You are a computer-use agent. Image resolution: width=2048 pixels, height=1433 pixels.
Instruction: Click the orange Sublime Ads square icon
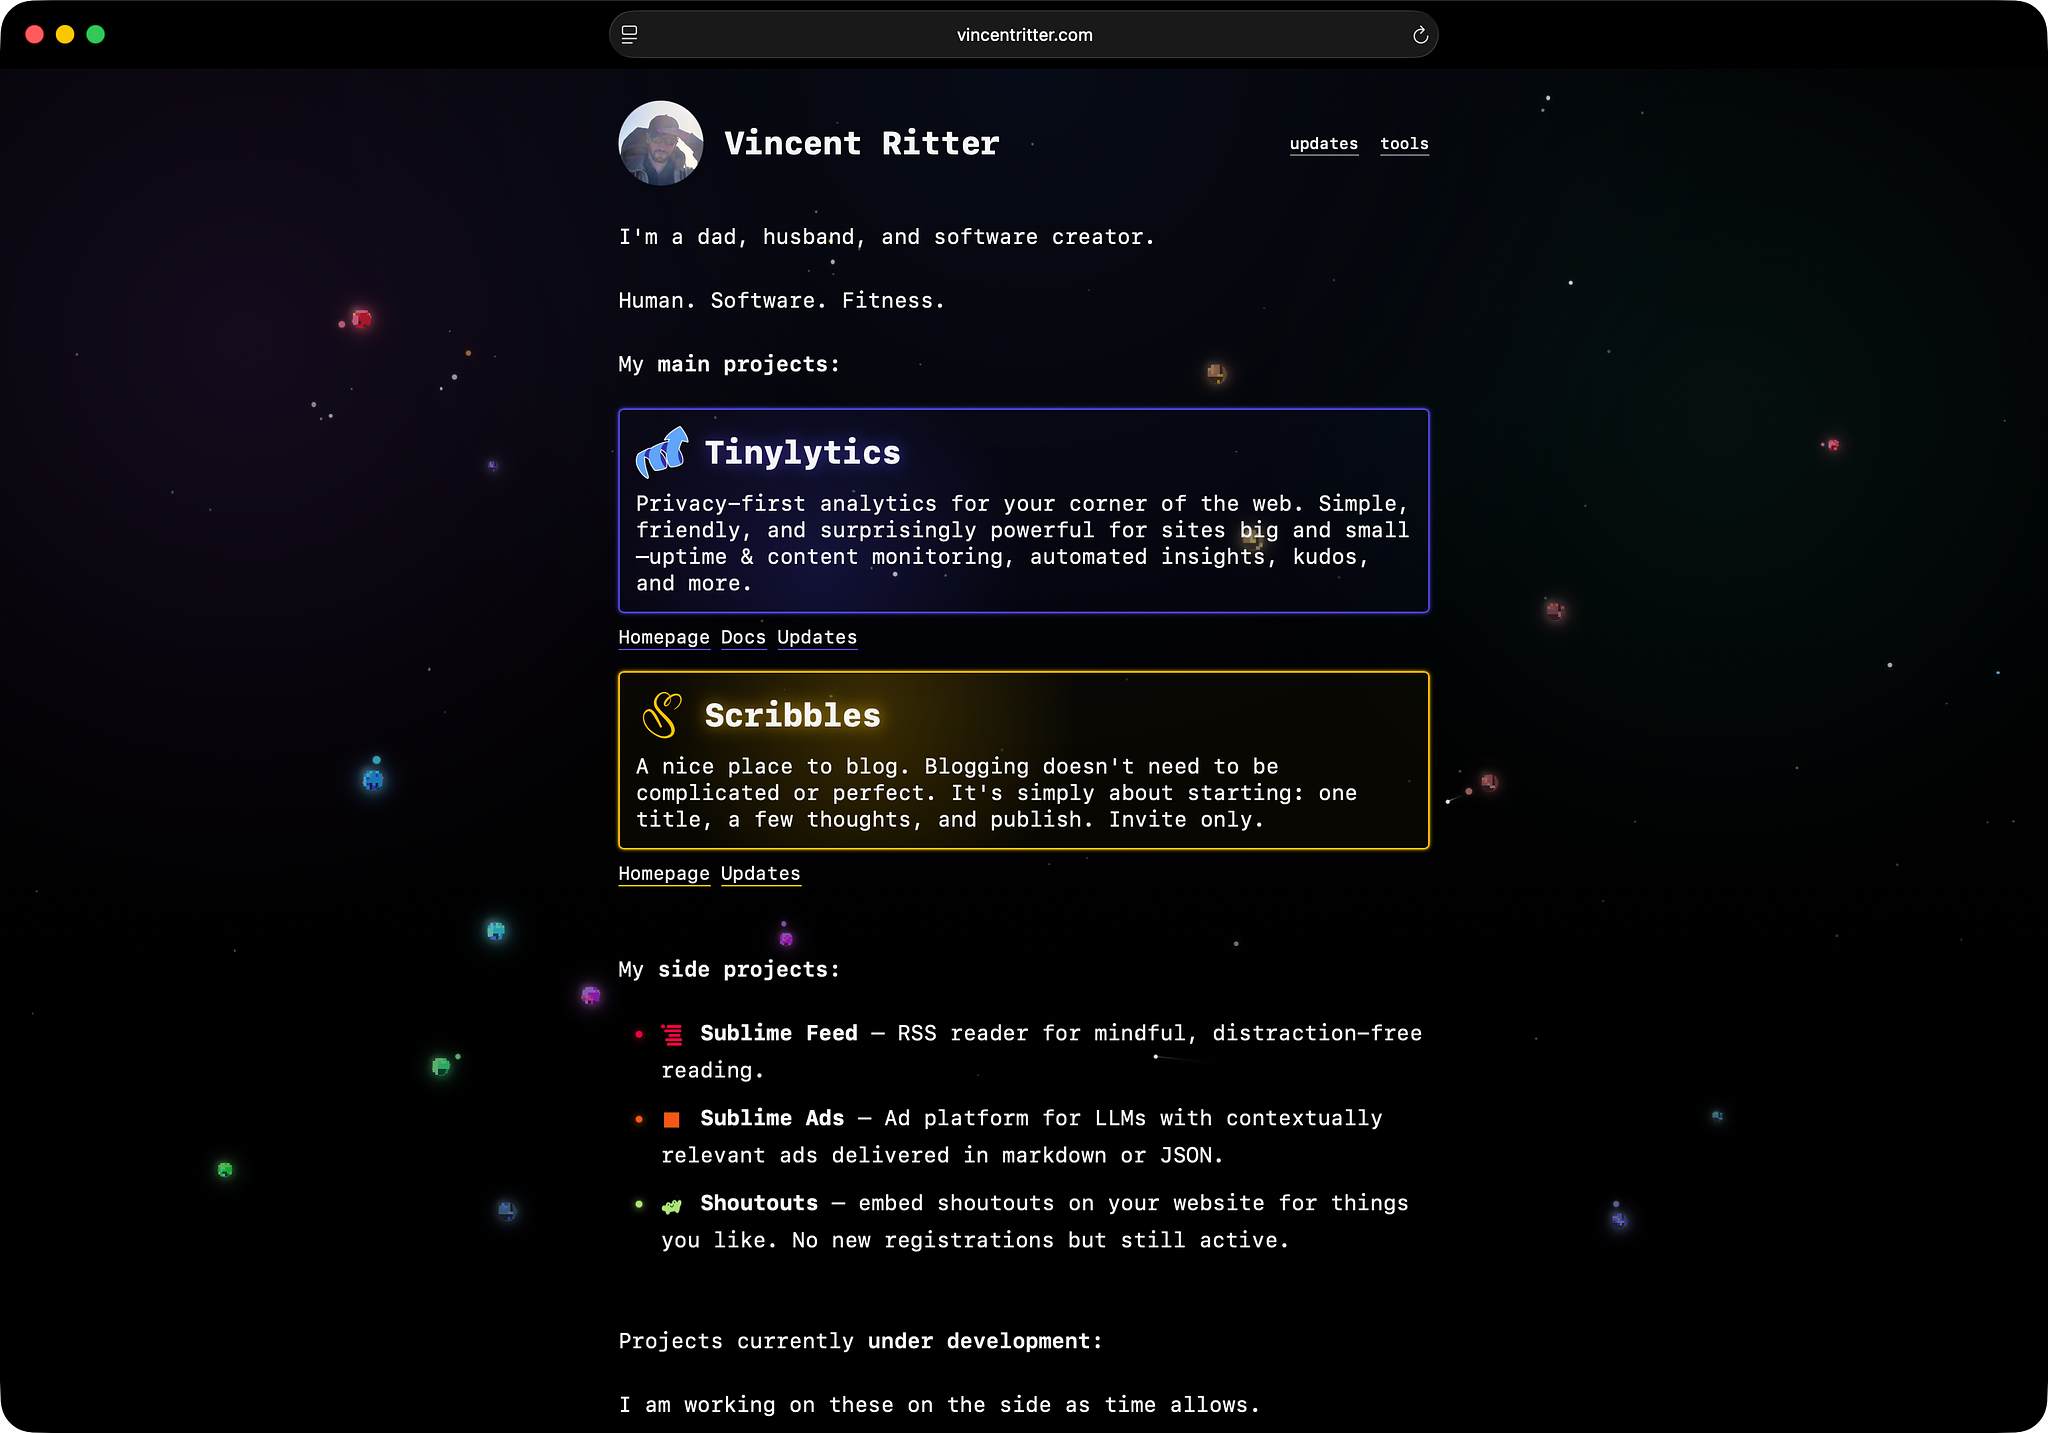pos(672,1119)
